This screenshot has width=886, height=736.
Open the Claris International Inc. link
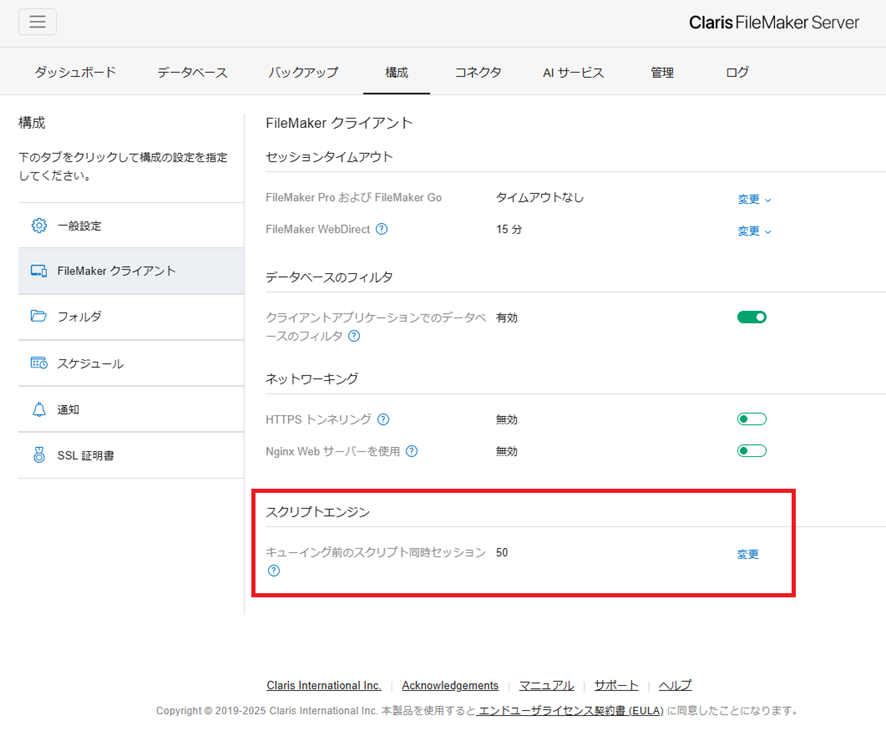point(324,685)
